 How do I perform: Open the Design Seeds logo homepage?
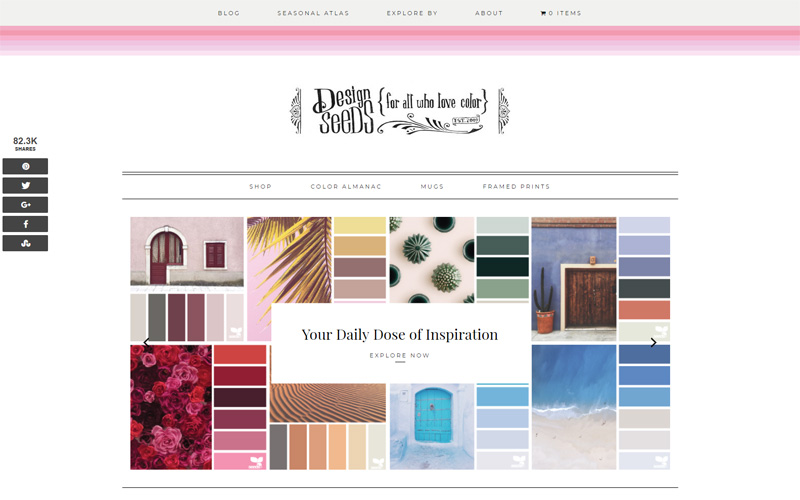399,111
